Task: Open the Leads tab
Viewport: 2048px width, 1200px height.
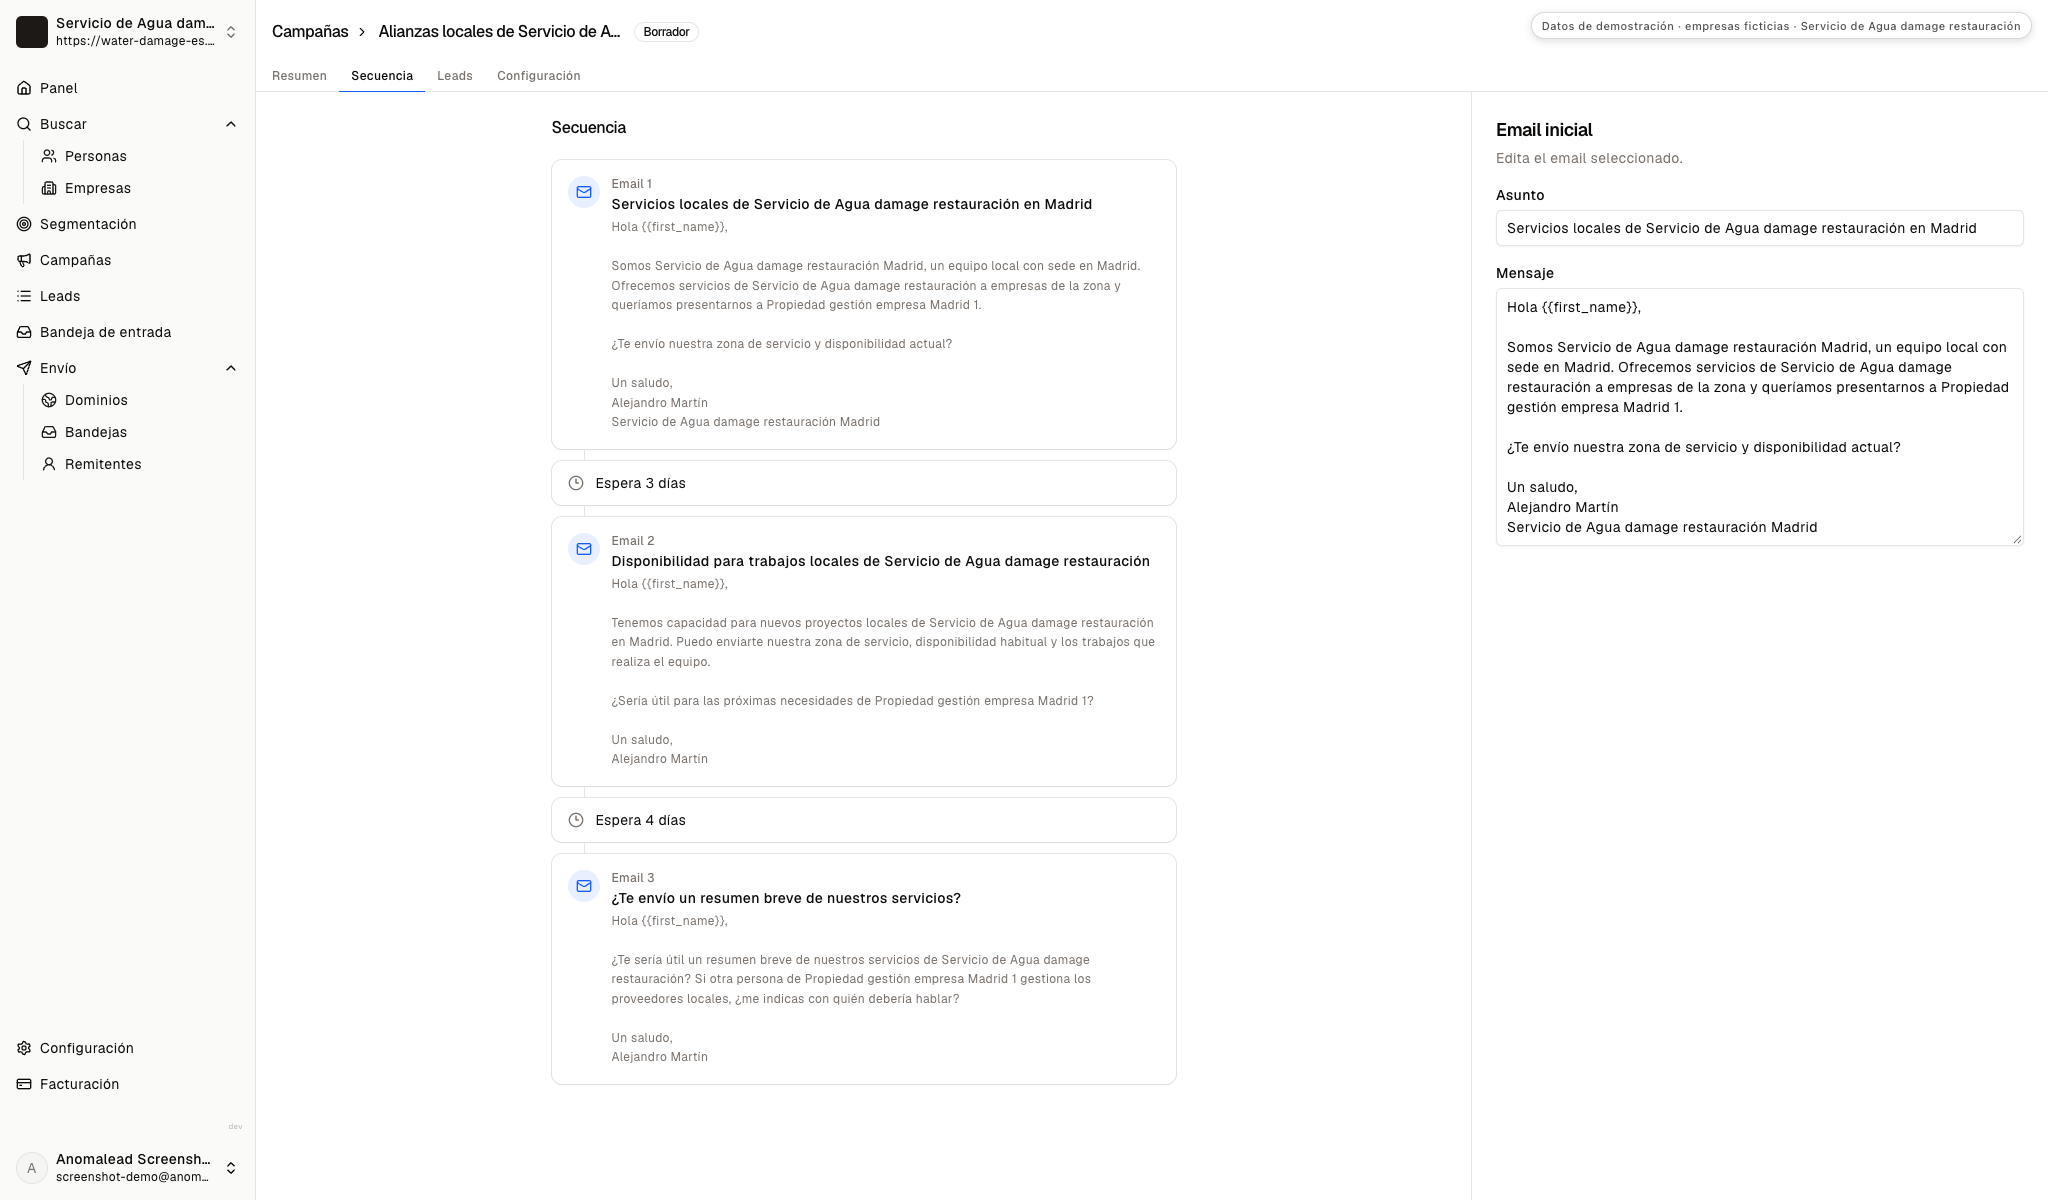Action: 455,76
